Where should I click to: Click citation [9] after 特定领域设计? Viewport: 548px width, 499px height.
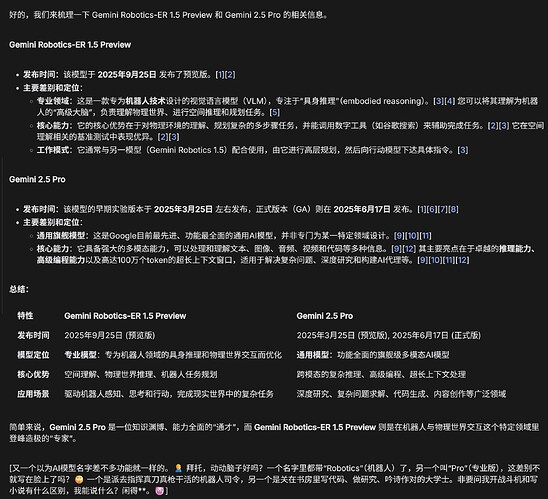pyautogui.click(x=399, y=236)
